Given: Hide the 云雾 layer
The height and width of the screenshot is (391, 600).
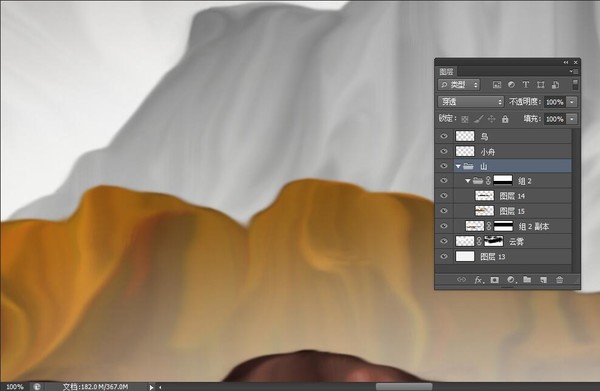Looking at the screenshot, I should (444, 241).
